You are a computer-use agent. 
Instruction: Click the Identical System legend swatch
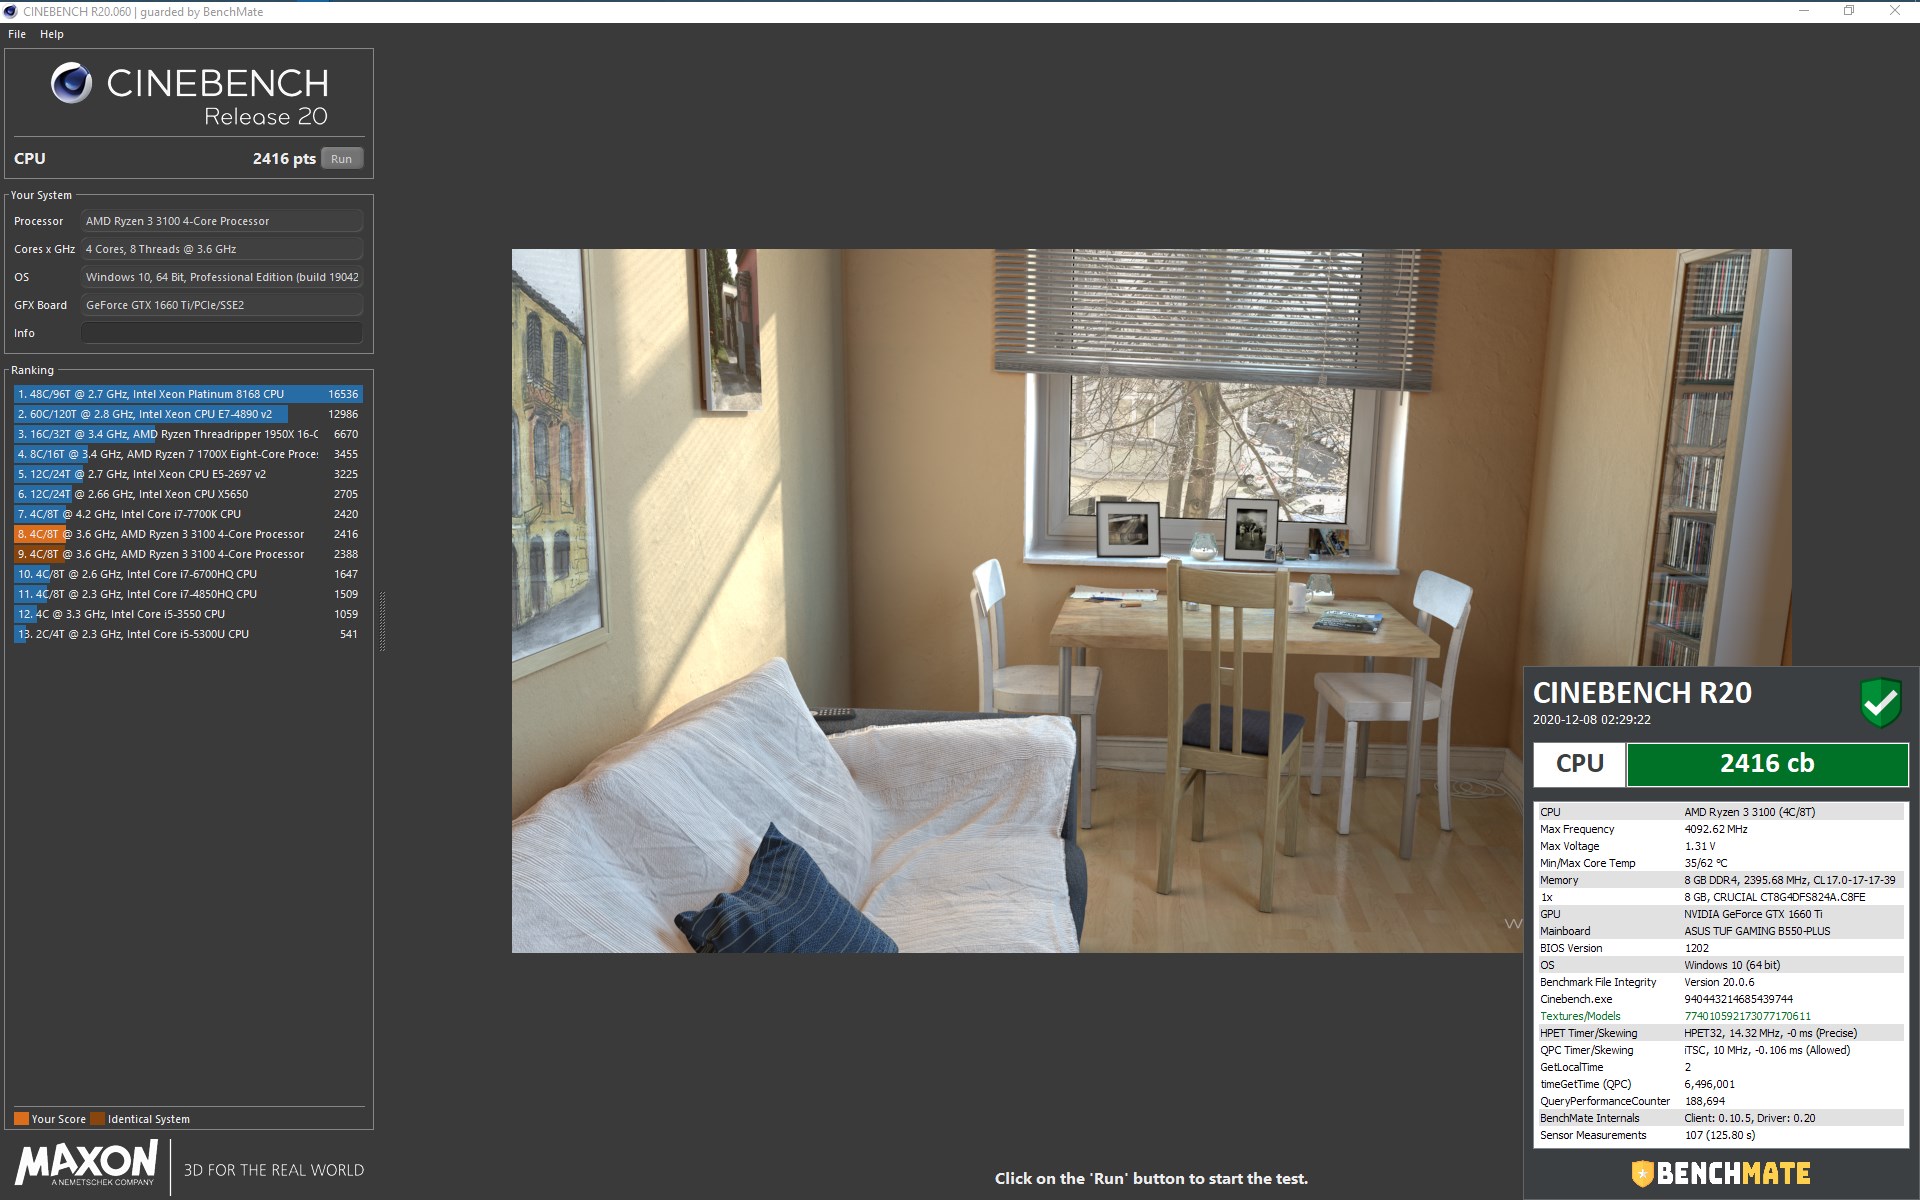pyautogui.click(x=97, y=1119)
